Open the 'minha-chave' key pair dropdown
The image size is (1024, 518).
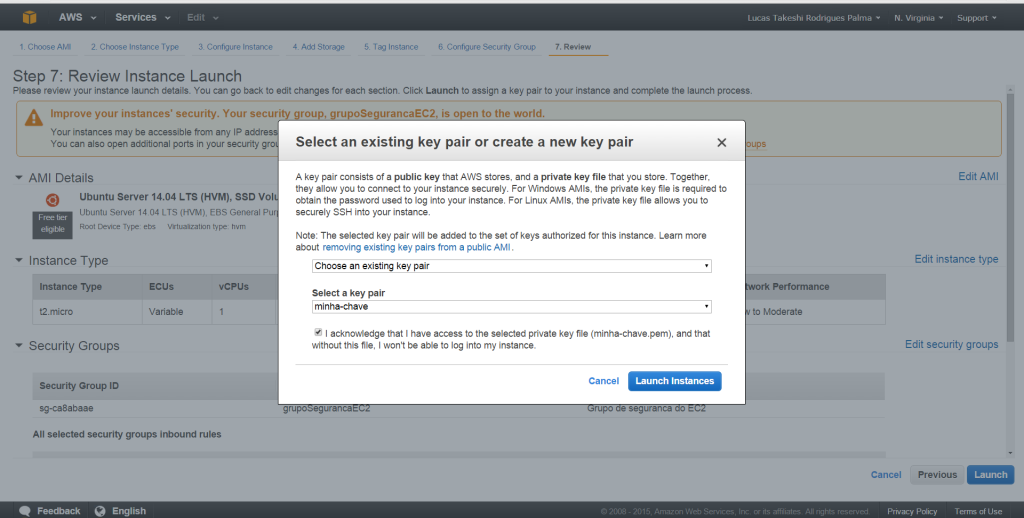coord(511,306)
